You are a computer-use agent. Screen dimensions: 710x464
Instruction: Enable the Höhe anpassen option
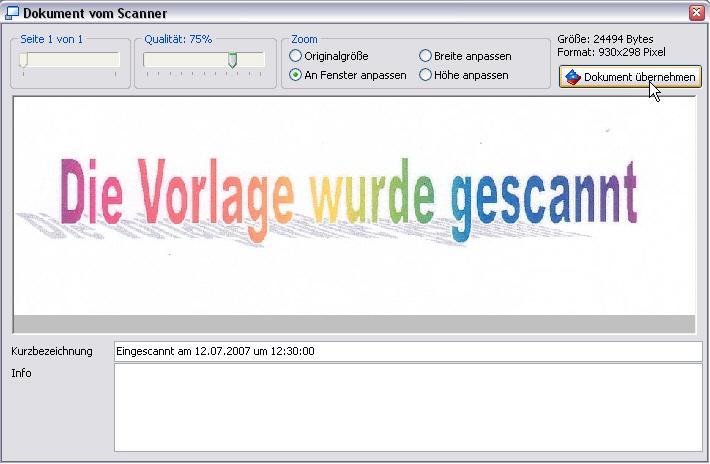(426, 75)
